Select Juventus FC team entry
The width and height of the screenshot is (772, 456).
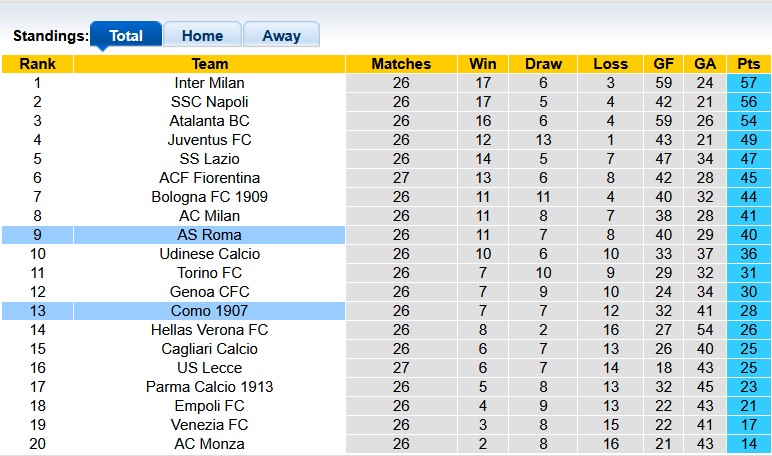[x=209, y=140]
